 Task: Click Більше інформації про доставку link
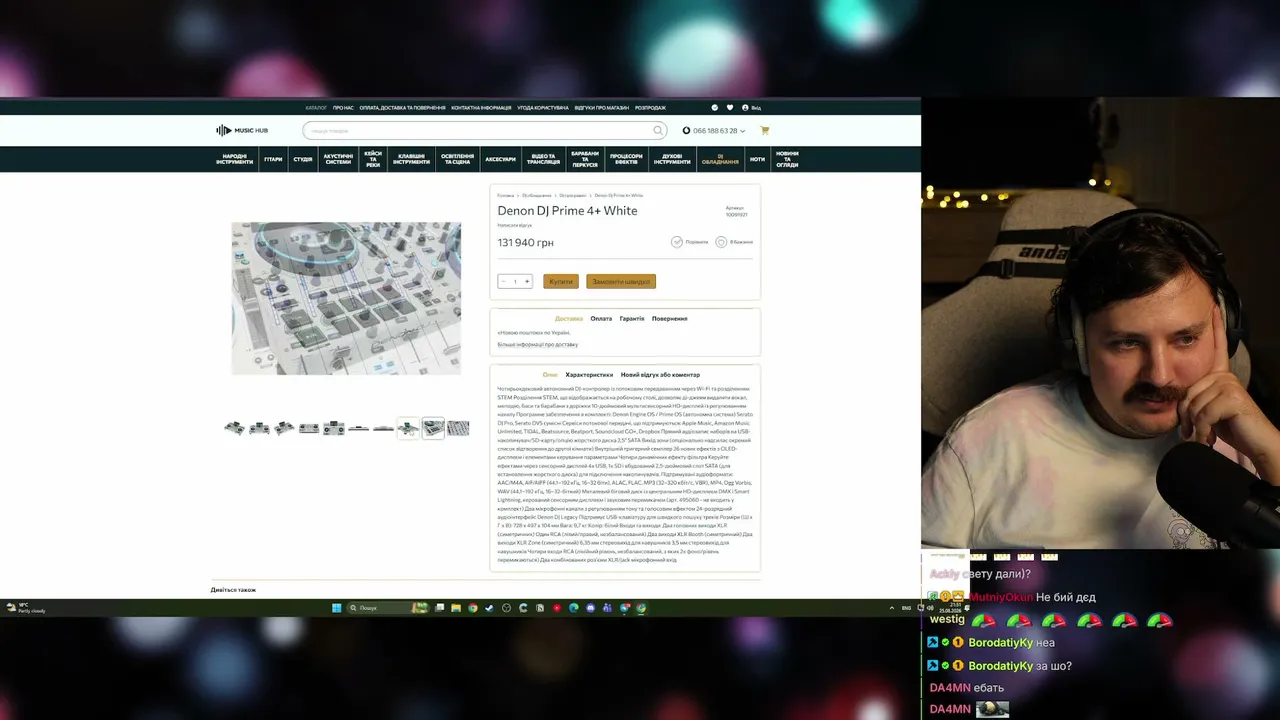pos(538,345)
